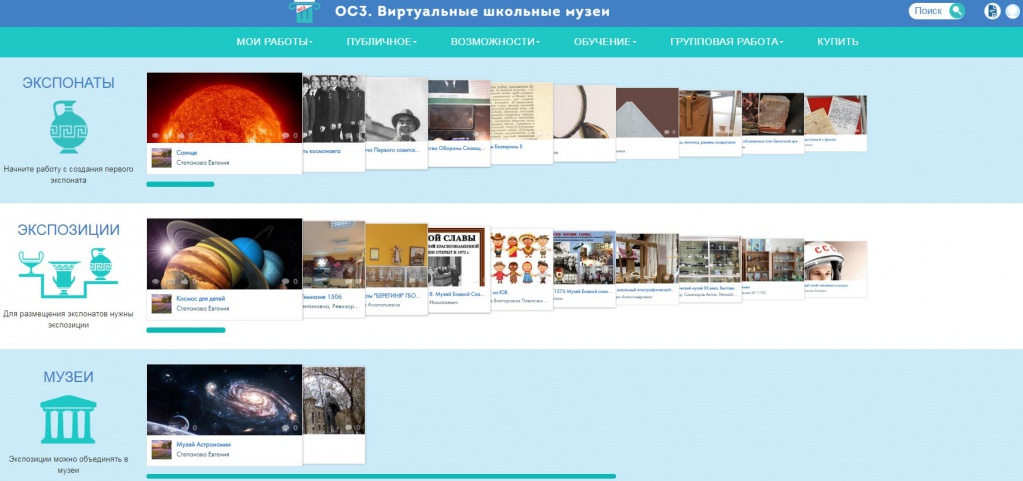Click the 'Экспозиции можно объединять в музеи' hint

(x=69, y=464)
